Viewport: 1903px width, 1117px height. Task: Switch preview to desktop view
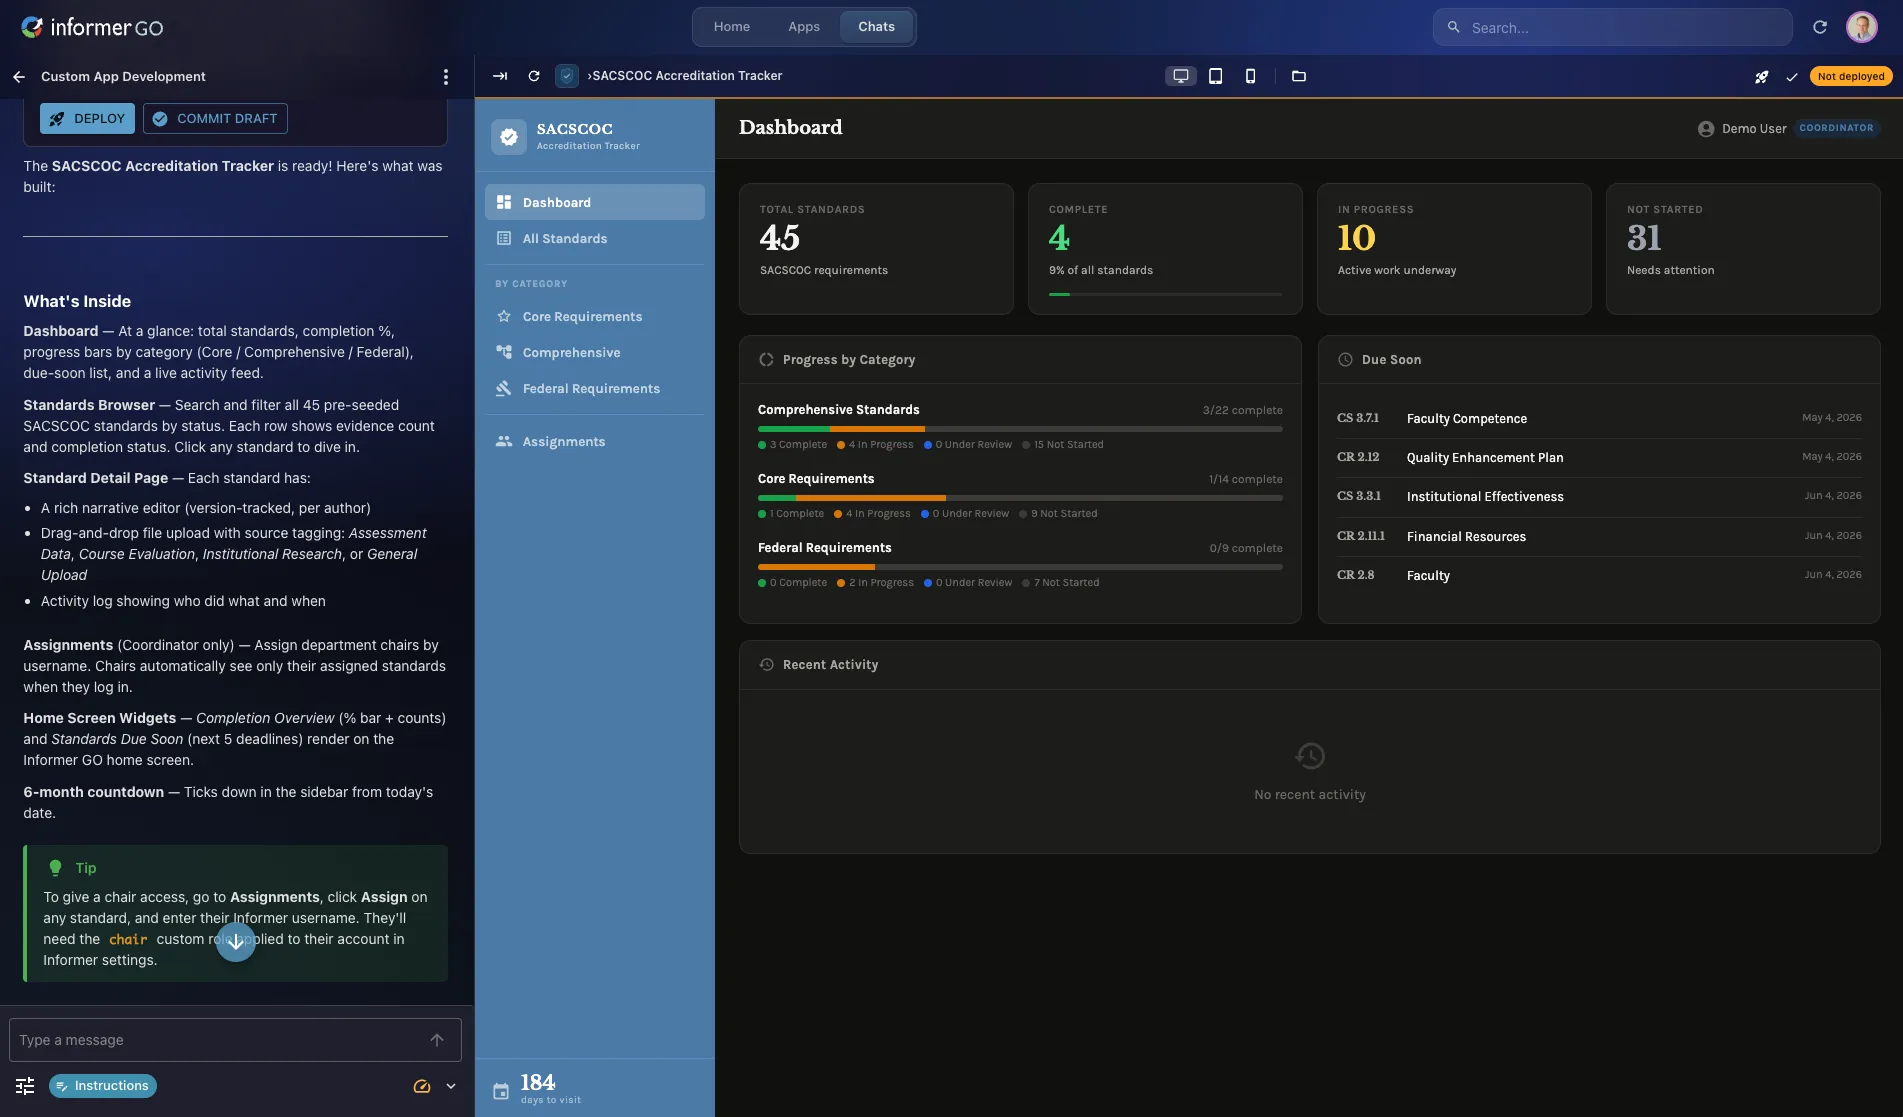[1181, 76]
